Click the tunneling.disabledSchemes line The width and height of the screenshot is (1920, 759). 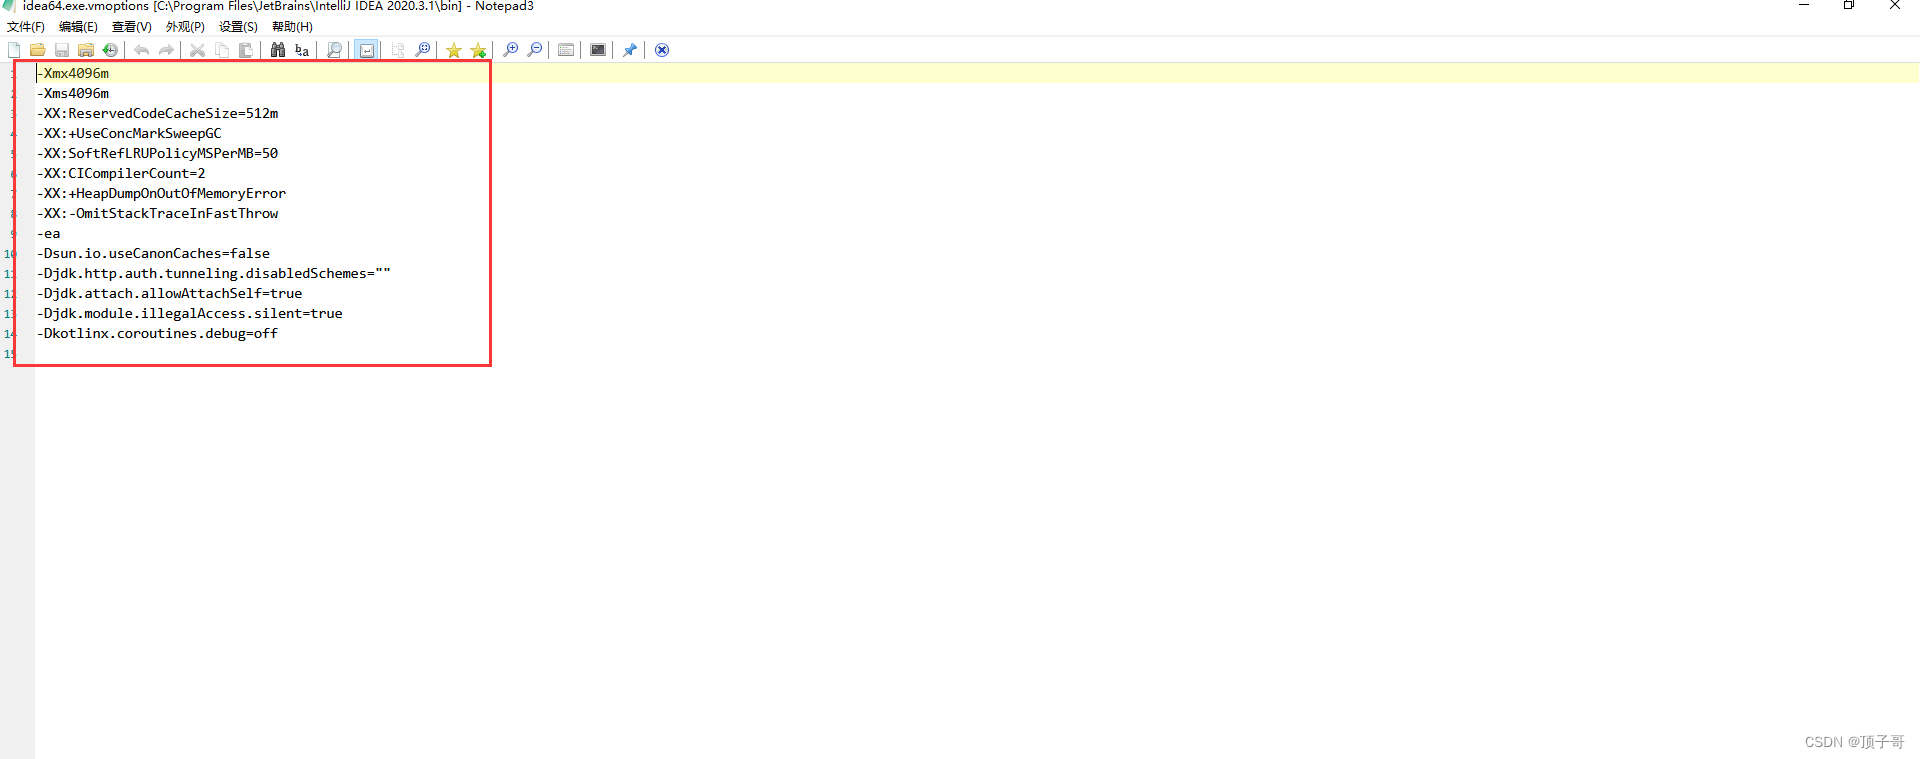point(214,273)
